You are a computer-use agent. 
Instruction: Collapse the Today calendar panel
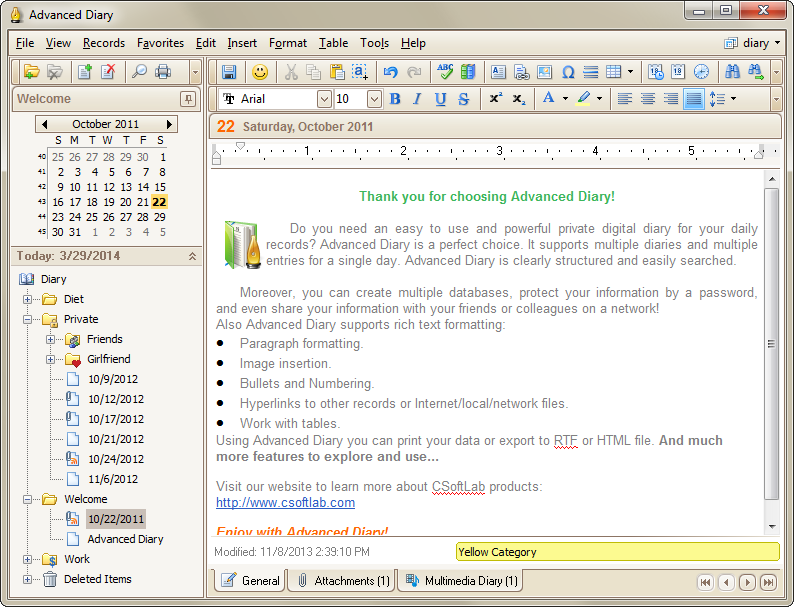[x=192, y=256]
